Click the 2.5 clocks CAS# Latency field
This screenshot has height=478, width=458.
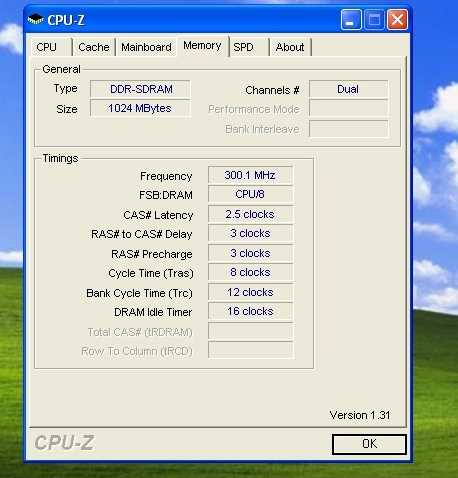tap(250, 214)
